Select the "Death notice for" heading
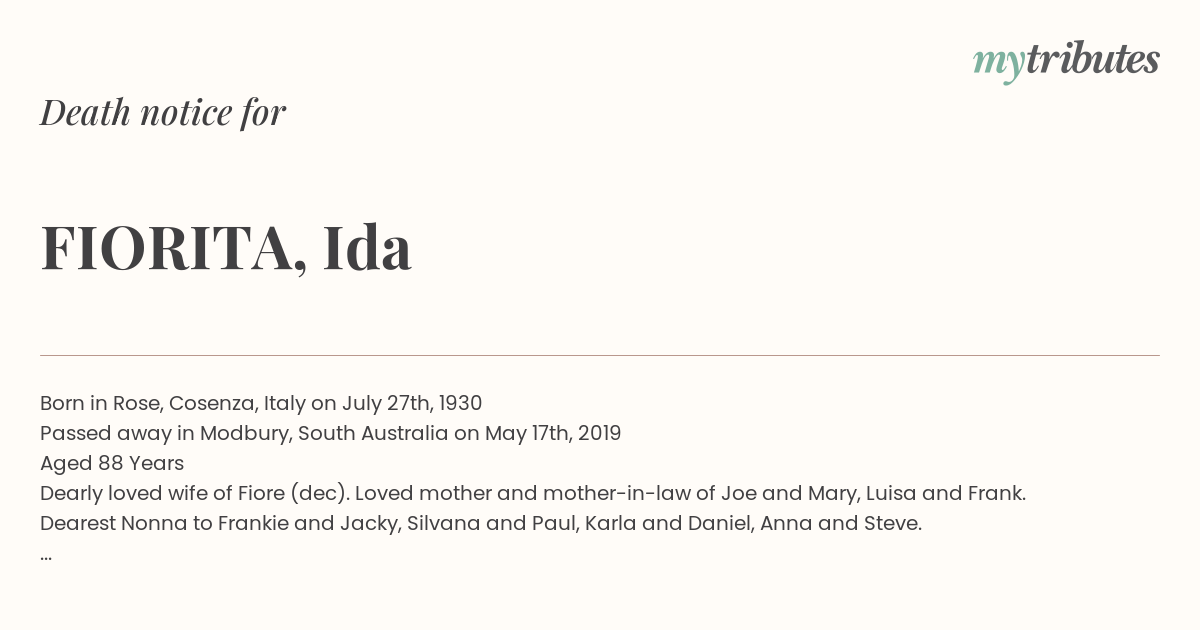This screenshot has height=630, width=1200. (163, 112)
